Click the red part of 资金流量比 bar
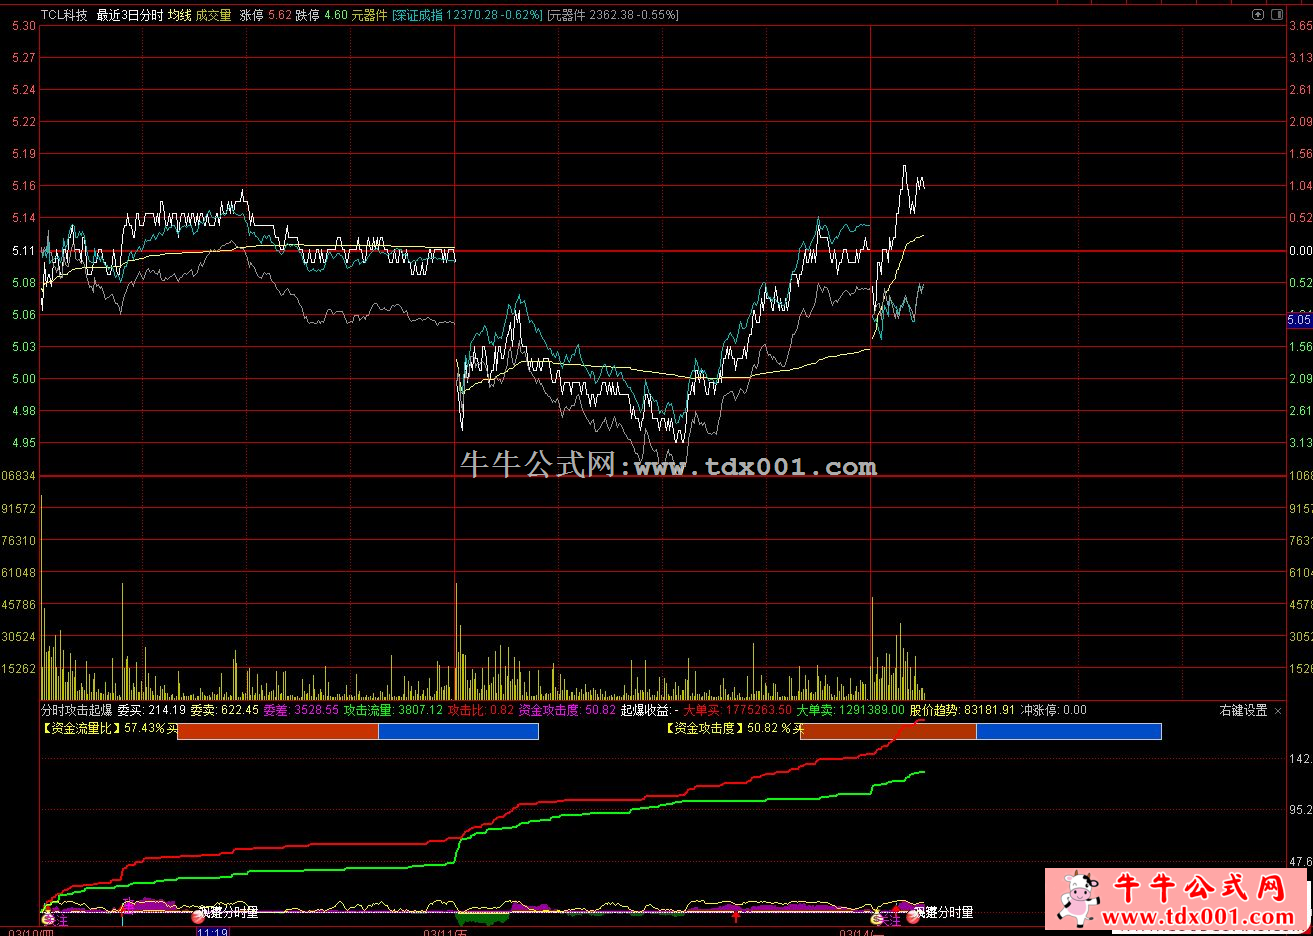This screenshot has height=936, width=1313. (x=278, y=732)
